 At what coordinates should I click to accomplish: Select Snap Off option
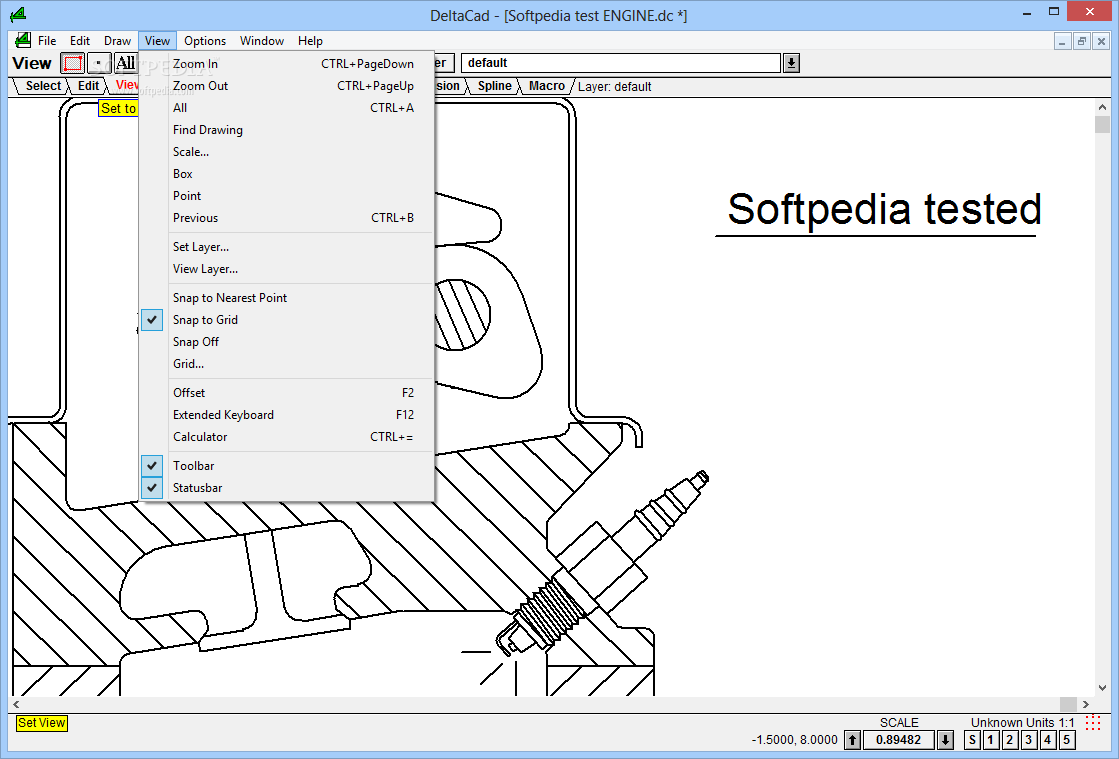point(287,342)
